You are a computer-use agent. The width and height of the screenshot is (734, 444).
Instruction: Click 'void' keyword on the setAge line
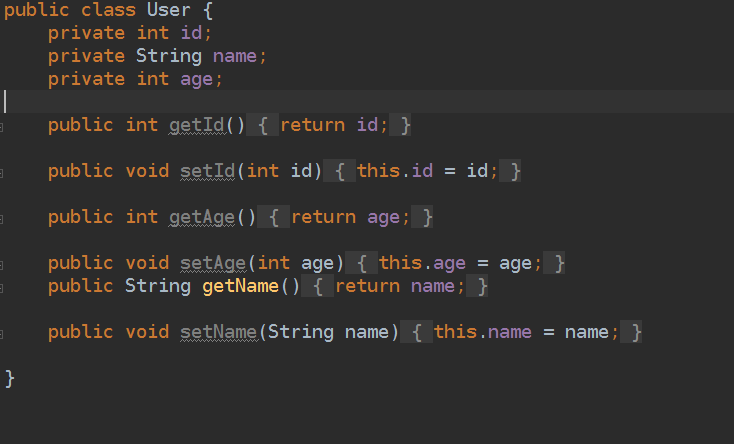click(x=147, y=263)
